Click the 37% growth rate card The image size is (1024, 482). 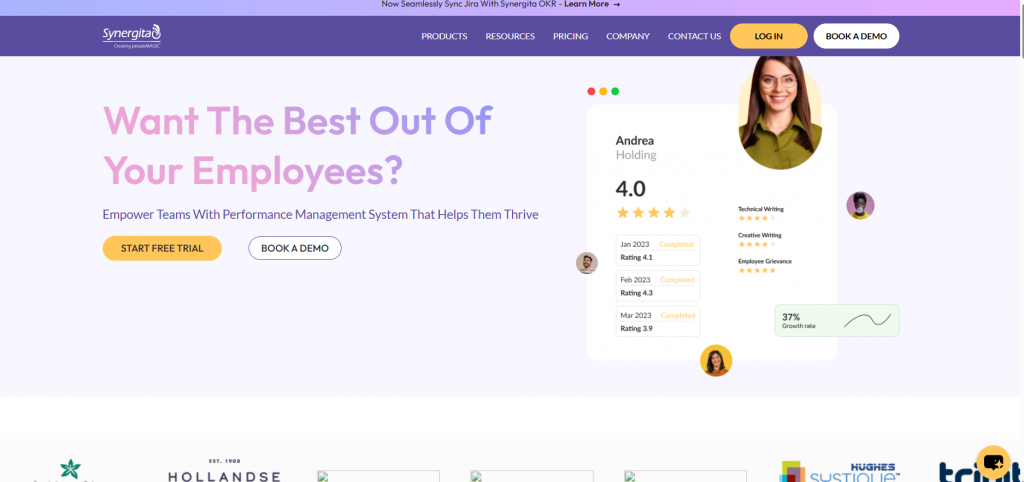pyautogui.click(x=836, y=320)
